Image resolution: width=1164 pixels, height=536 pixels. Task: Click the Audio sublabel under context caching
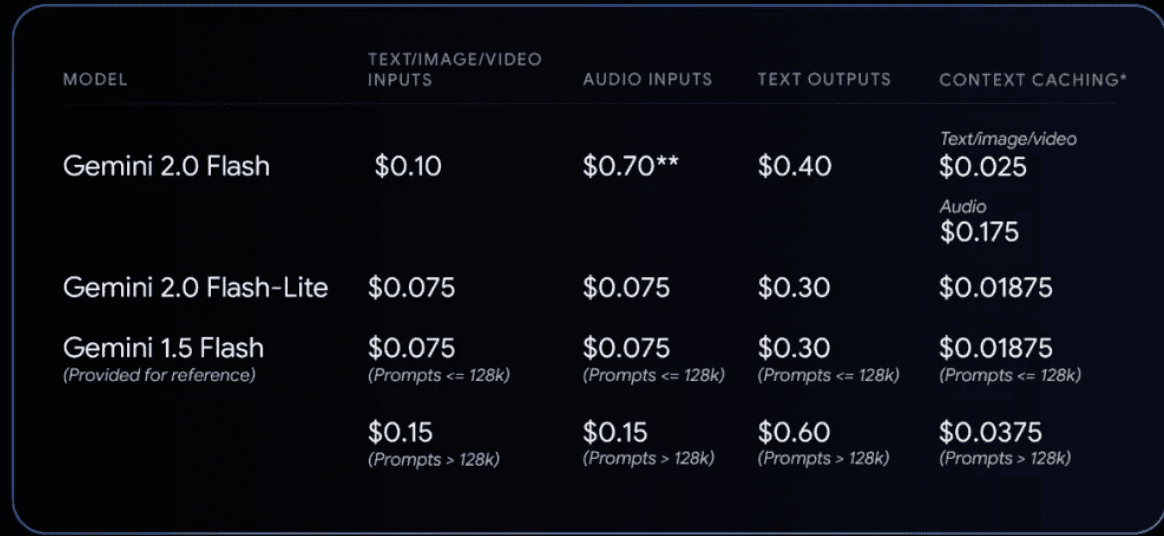[963, 206]
